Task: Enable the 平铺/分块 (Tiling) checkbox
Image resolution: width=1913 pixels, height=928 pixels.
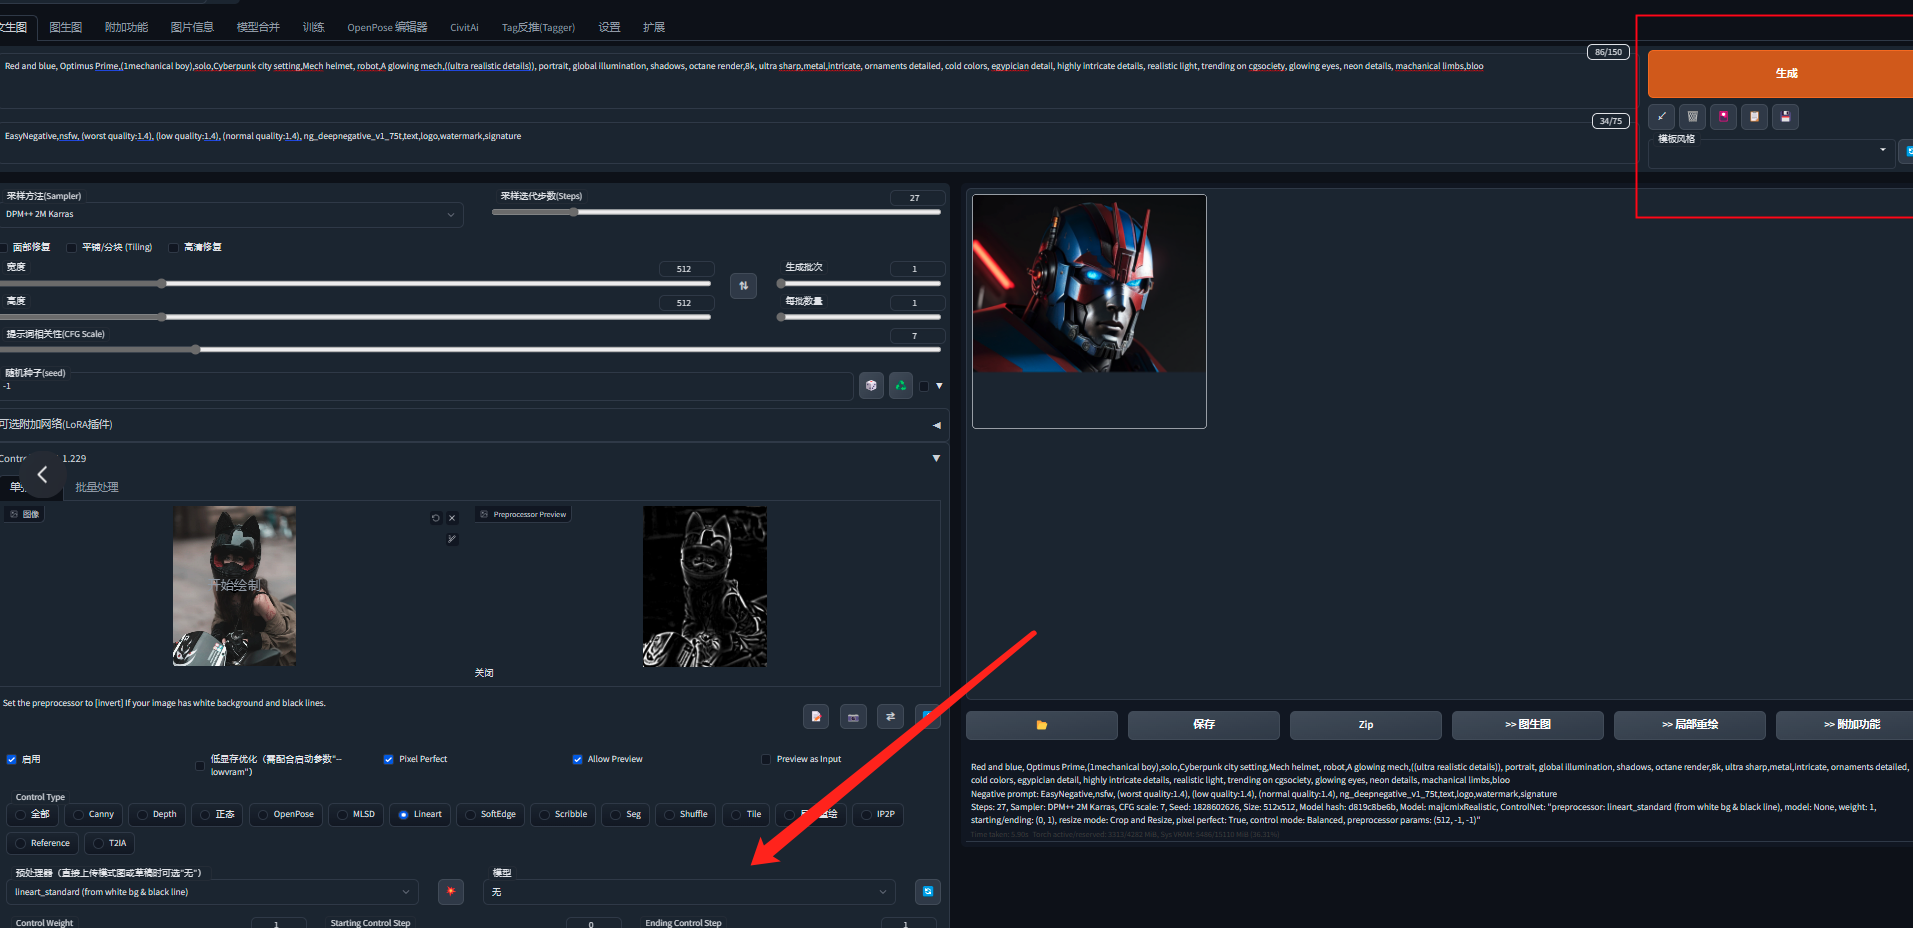Action: coord(71,248)
